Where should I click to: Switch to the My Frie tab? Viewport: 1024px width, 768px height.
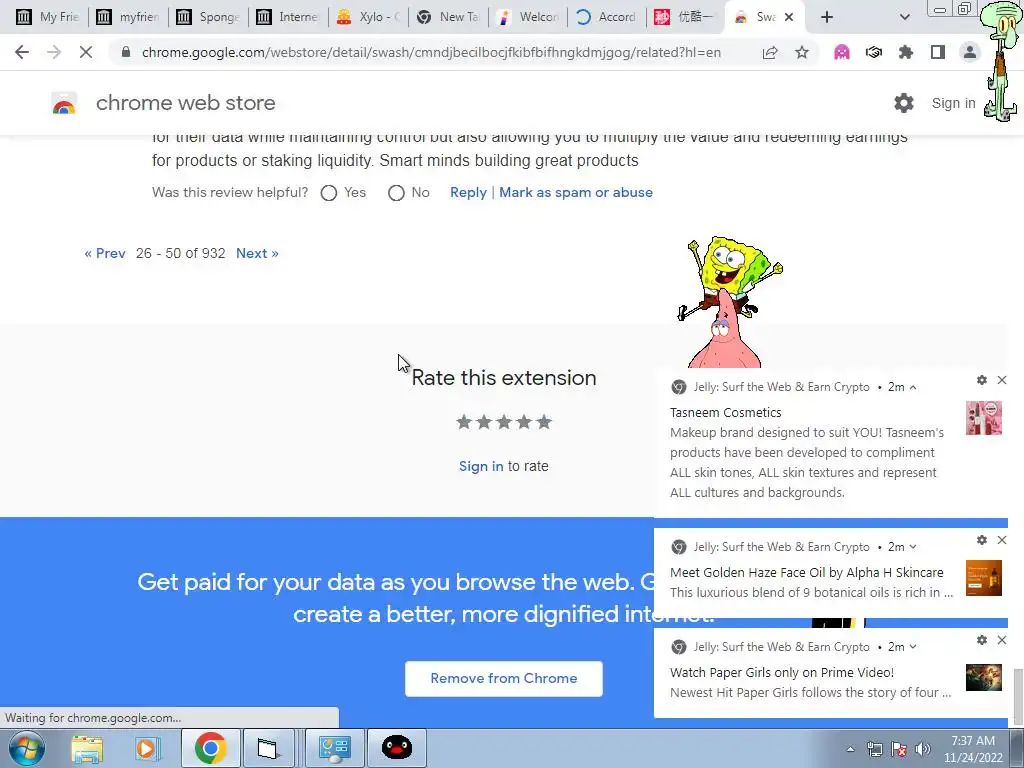[x=47, y=17]
